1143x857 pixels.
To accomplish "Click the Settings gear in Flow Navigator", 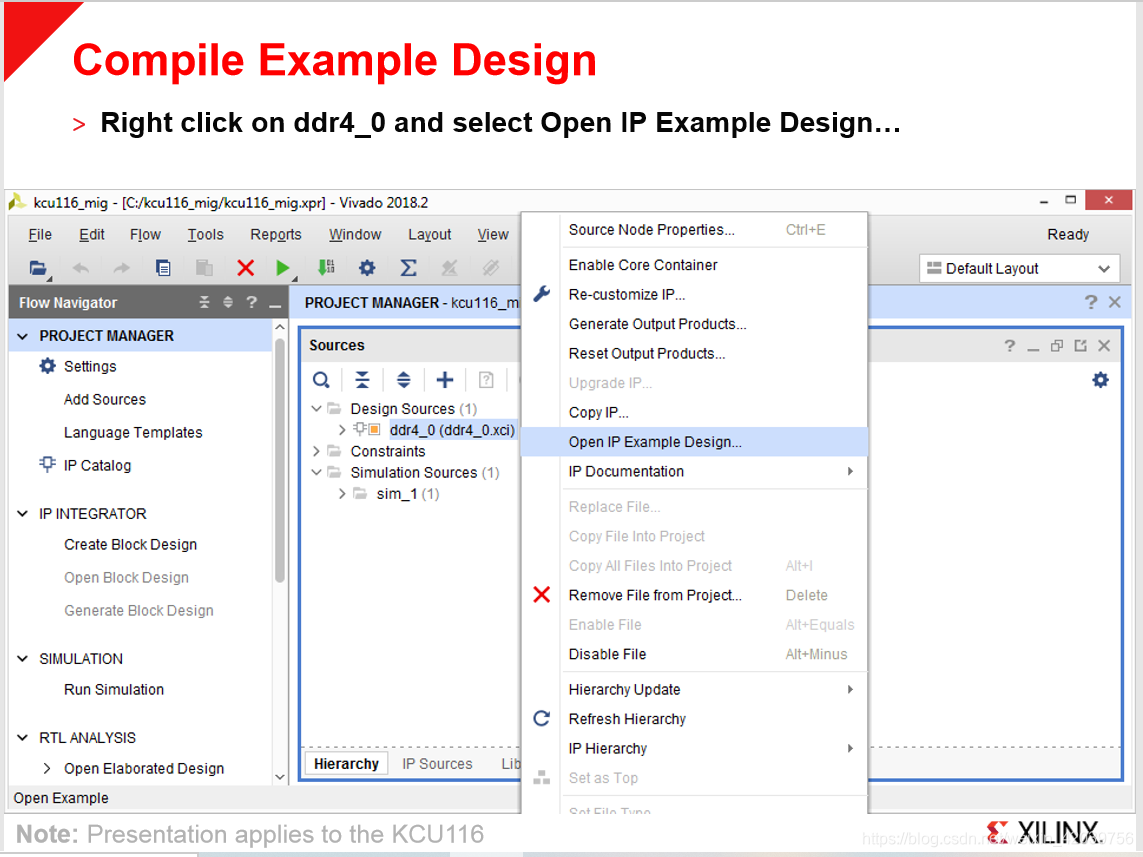I will (x=47, y=366).
